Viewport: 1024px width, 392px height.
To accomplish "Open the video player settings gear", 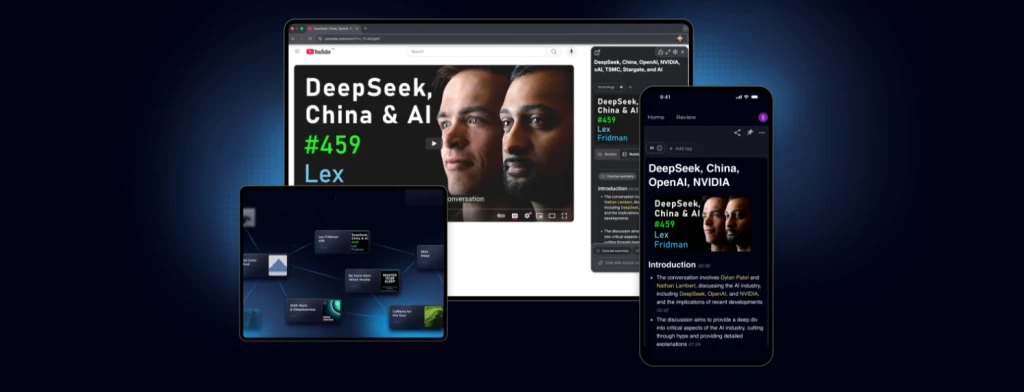I will pyautogui.click(x=527, y=216).
